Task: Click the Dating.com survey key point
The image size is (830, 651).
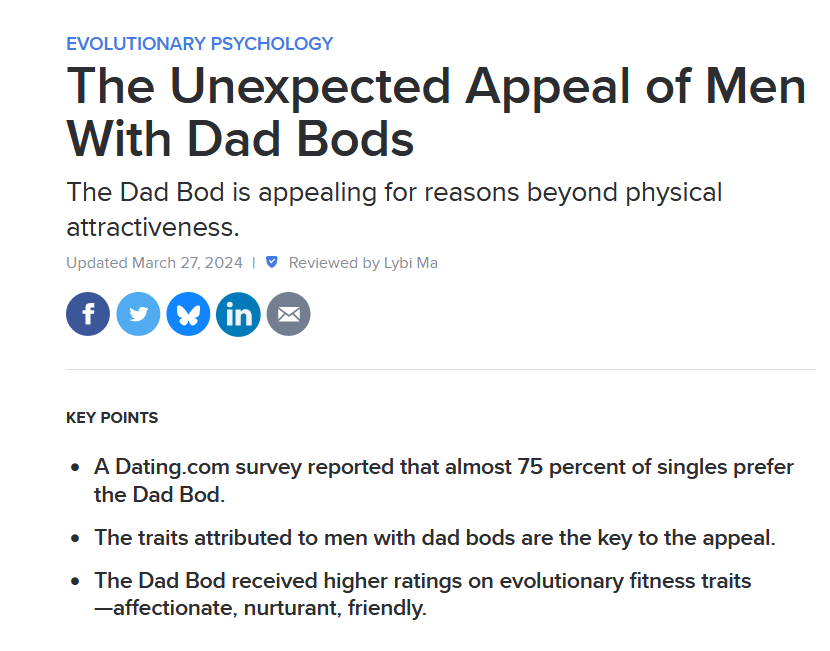Action: [x=444, y=481]
